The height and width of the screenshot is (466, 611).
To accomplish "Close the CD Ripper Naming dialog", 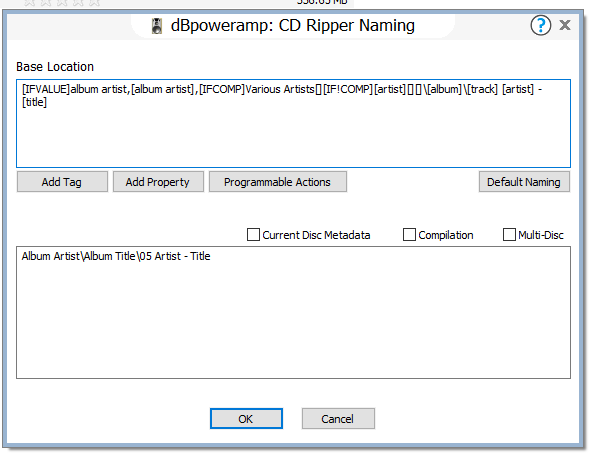I will click(x=566, y=26).
